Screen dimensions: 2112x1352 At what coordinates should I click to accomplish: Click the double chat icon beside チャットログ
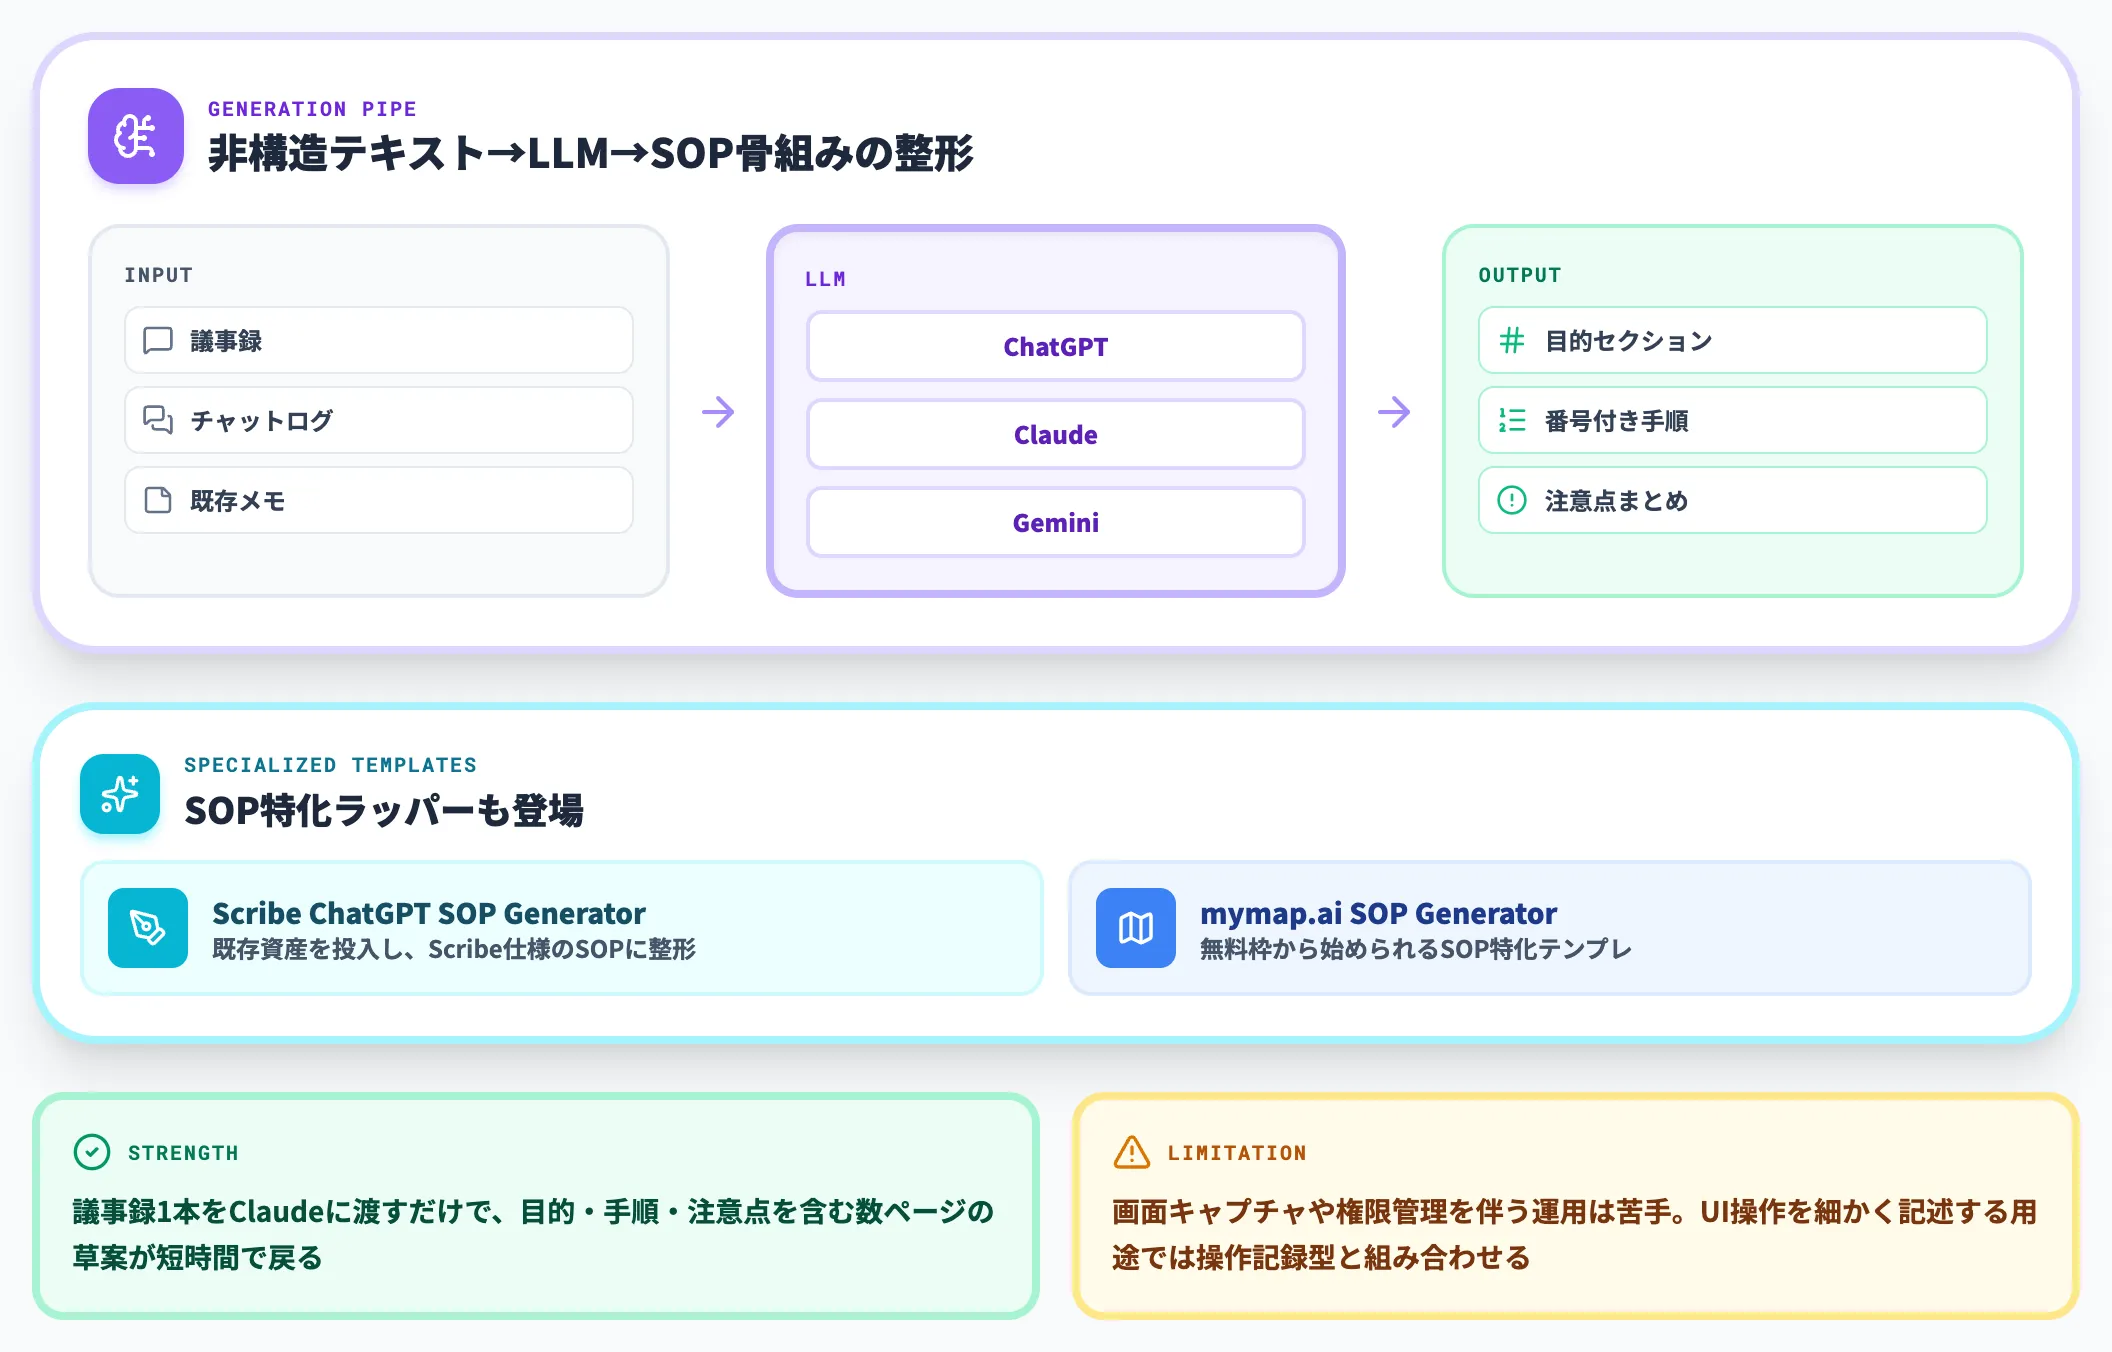pos(158,420)
